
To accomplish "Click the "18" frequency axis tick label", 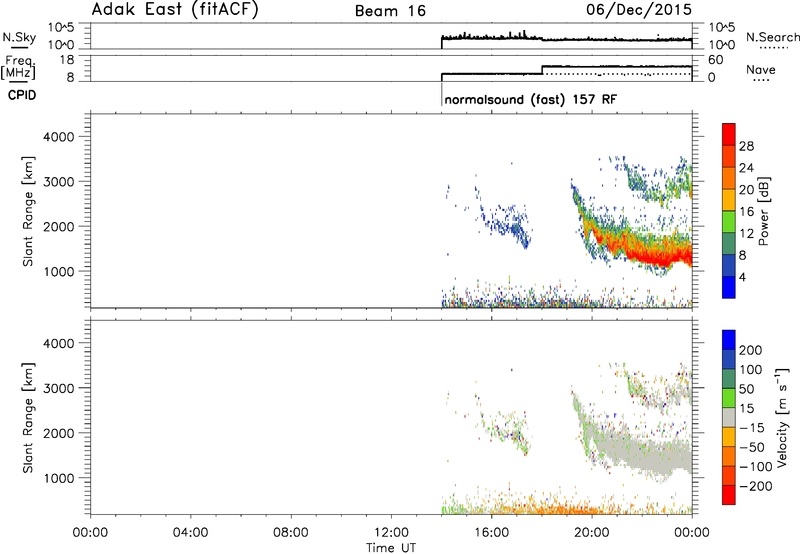I will pyautogui.click(x=67, y=60).
